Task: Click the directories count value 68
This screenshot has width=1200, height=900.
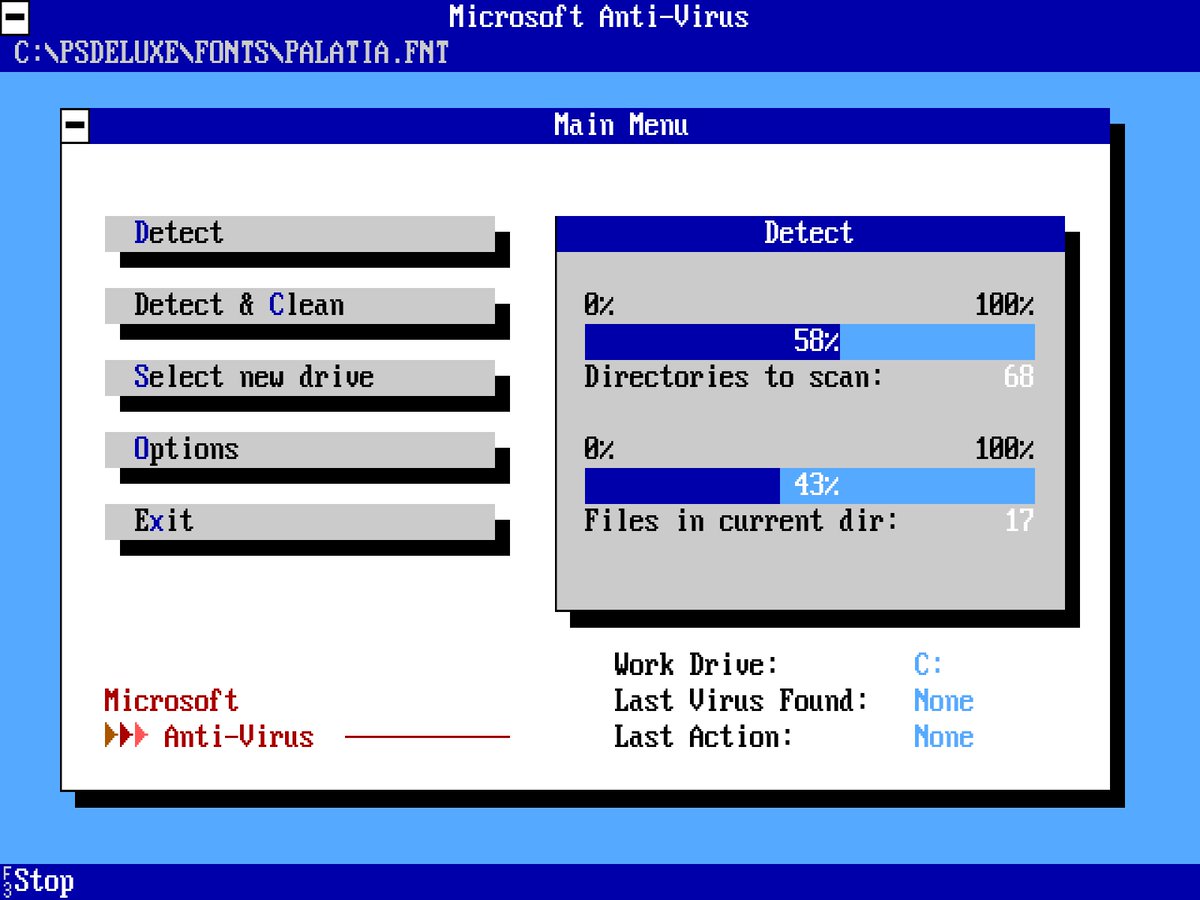Action: click(x=1019, y=377)
